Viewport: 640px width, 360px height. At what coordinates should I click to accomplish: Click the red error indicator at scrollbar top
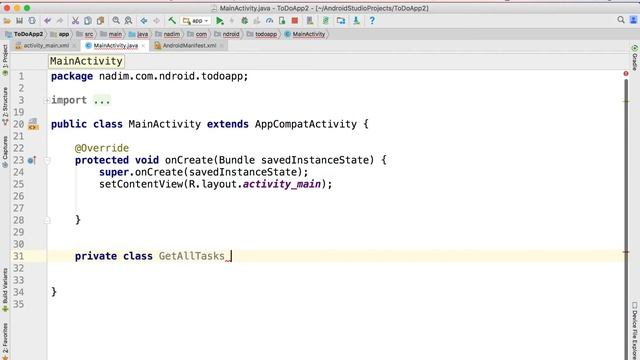pyautogui.click(x=626, y=73)
